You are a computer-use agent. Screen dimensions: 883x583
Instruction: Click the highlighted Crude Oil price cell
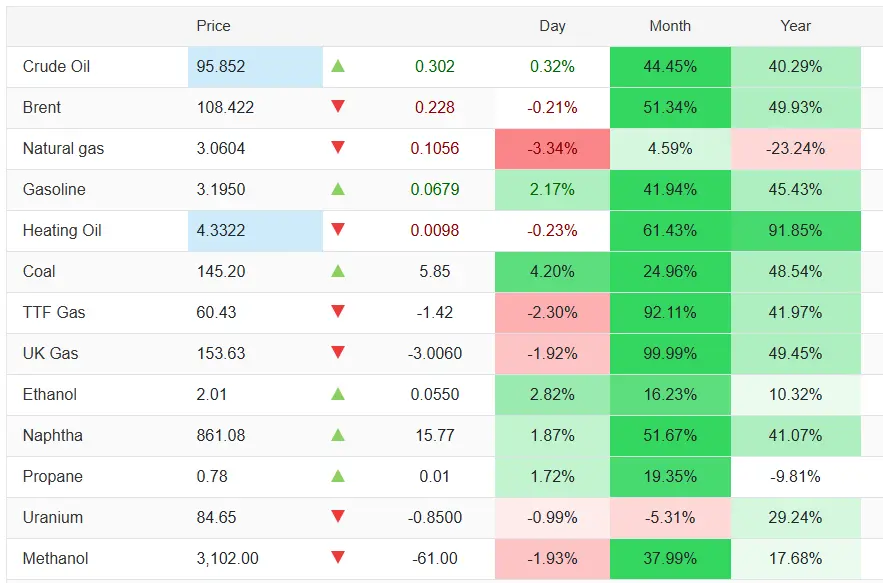pyautogui.click(x=255, y=67)
